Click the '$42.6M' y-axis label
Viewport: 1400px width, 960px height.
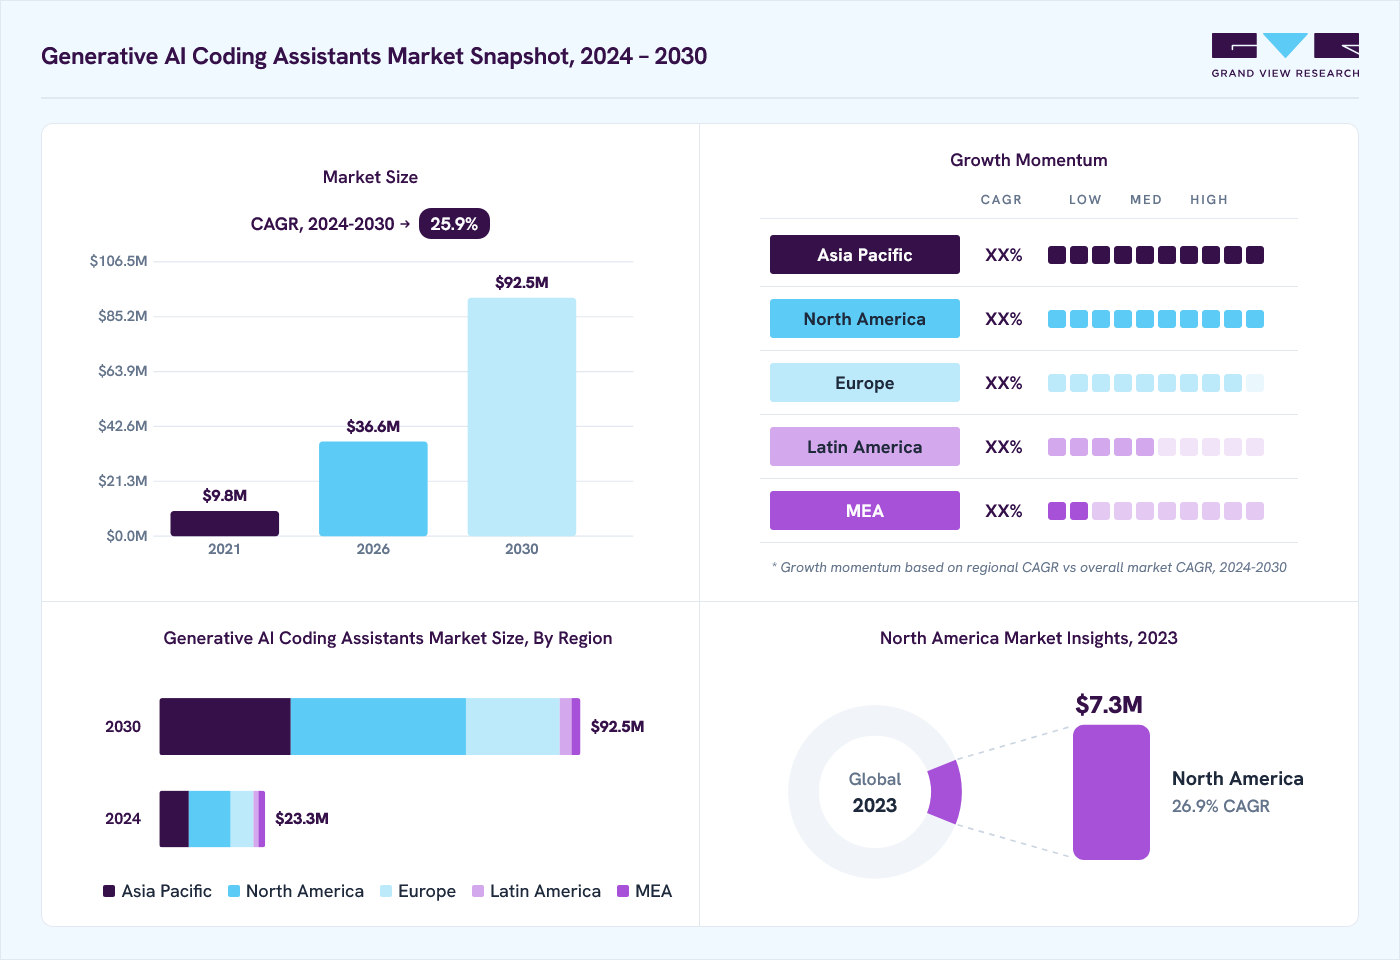click(x=122, y=426)
